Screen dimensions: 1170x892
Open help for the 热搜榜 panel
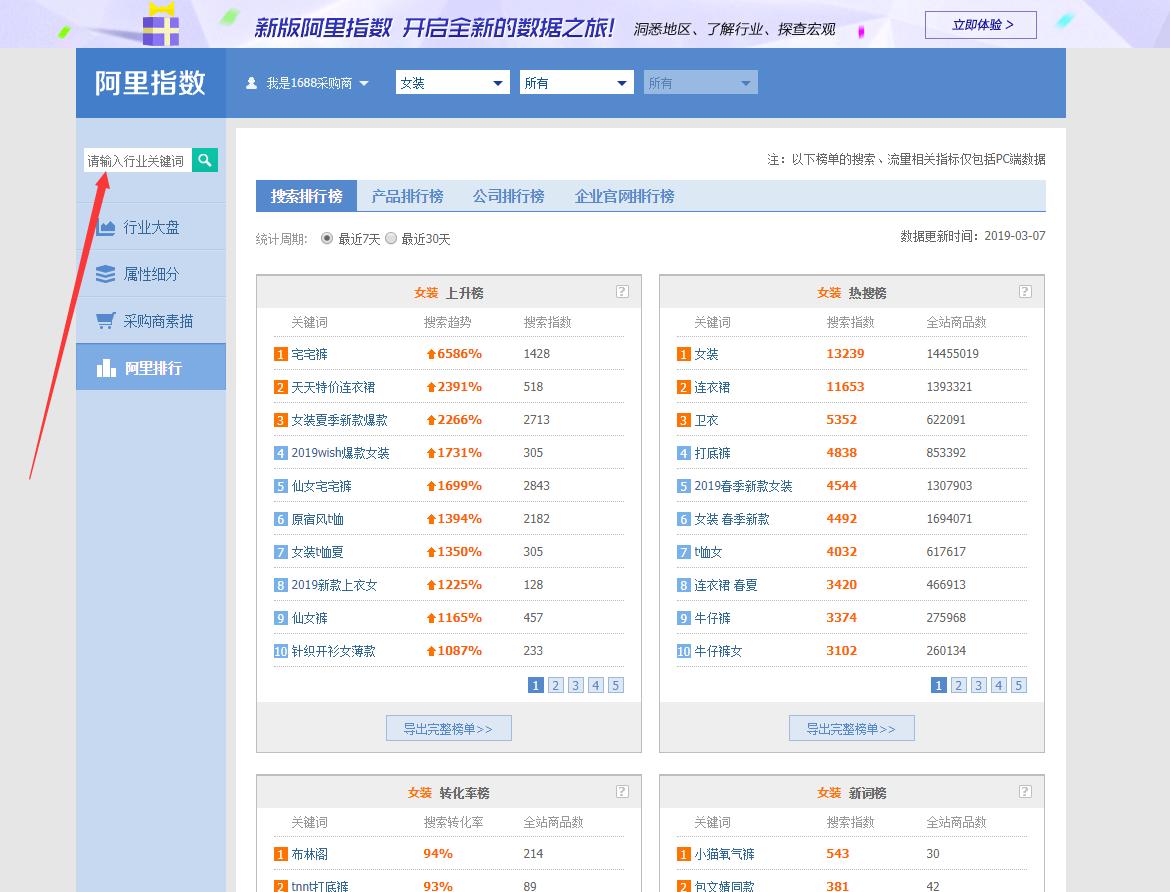click(x=1024, y=292)
